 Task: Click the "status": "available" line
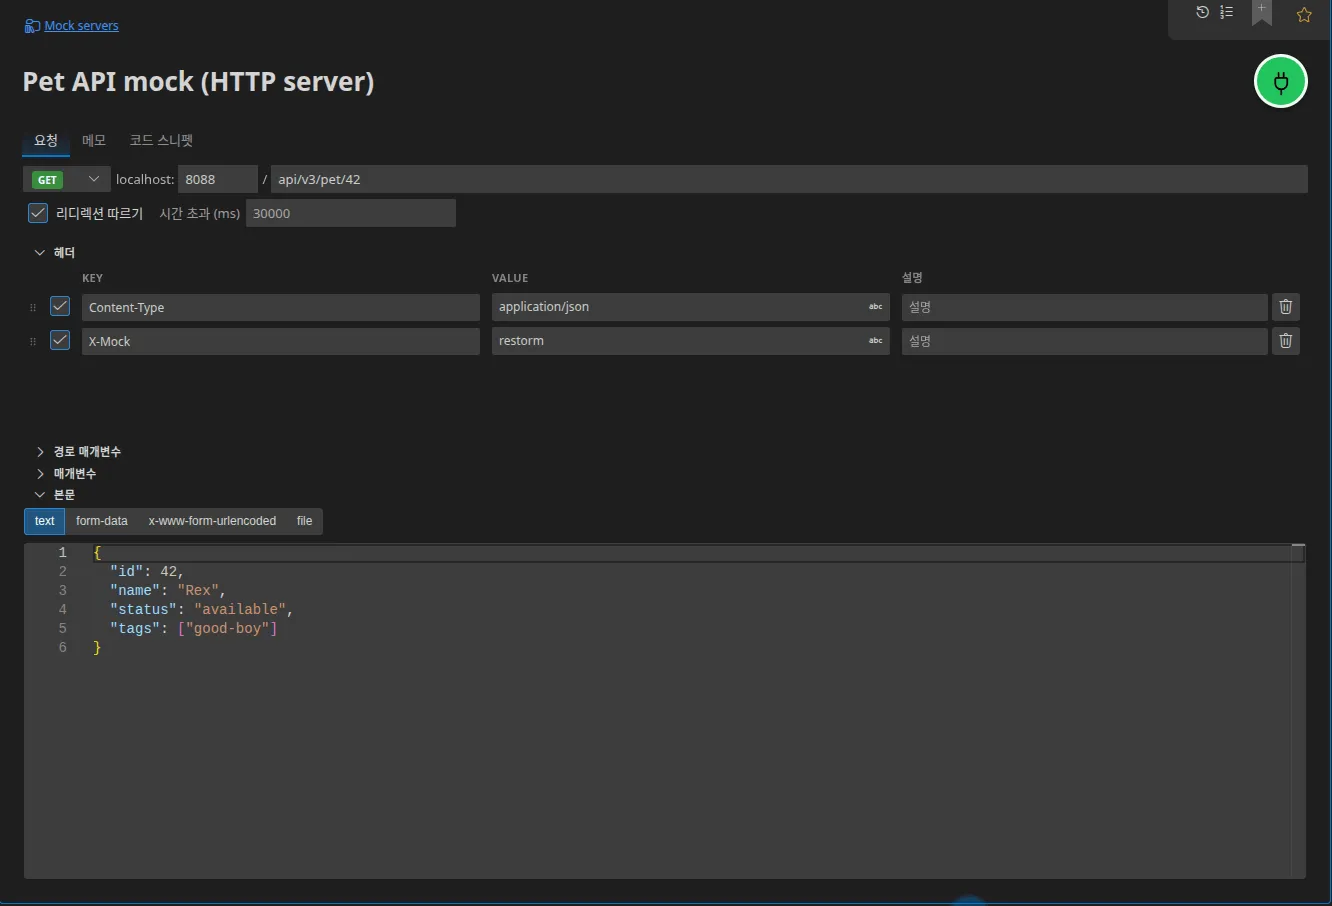pyautogui.click(x=201, y=610)
